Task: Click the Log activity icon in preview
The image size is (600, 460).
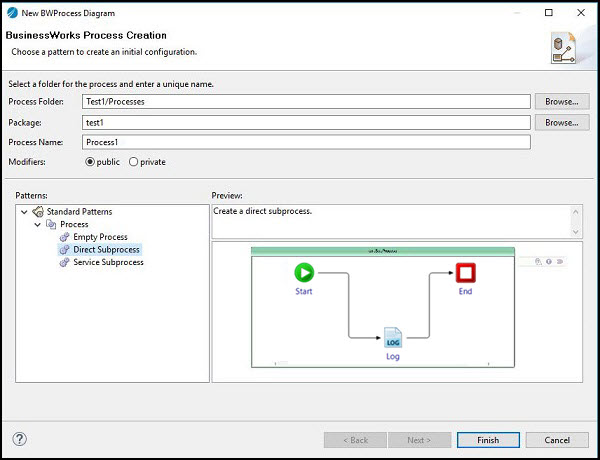Action: [x=393, y=338]
